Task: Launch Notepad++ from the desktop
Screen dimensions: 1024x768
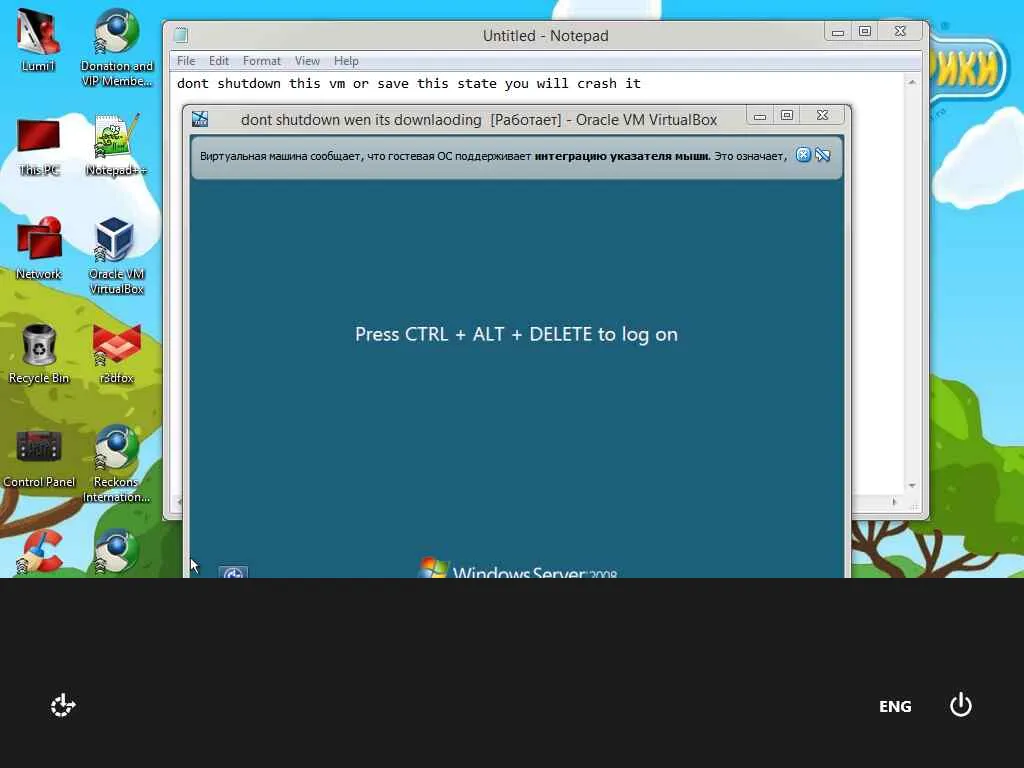Action: pos(116,145)
